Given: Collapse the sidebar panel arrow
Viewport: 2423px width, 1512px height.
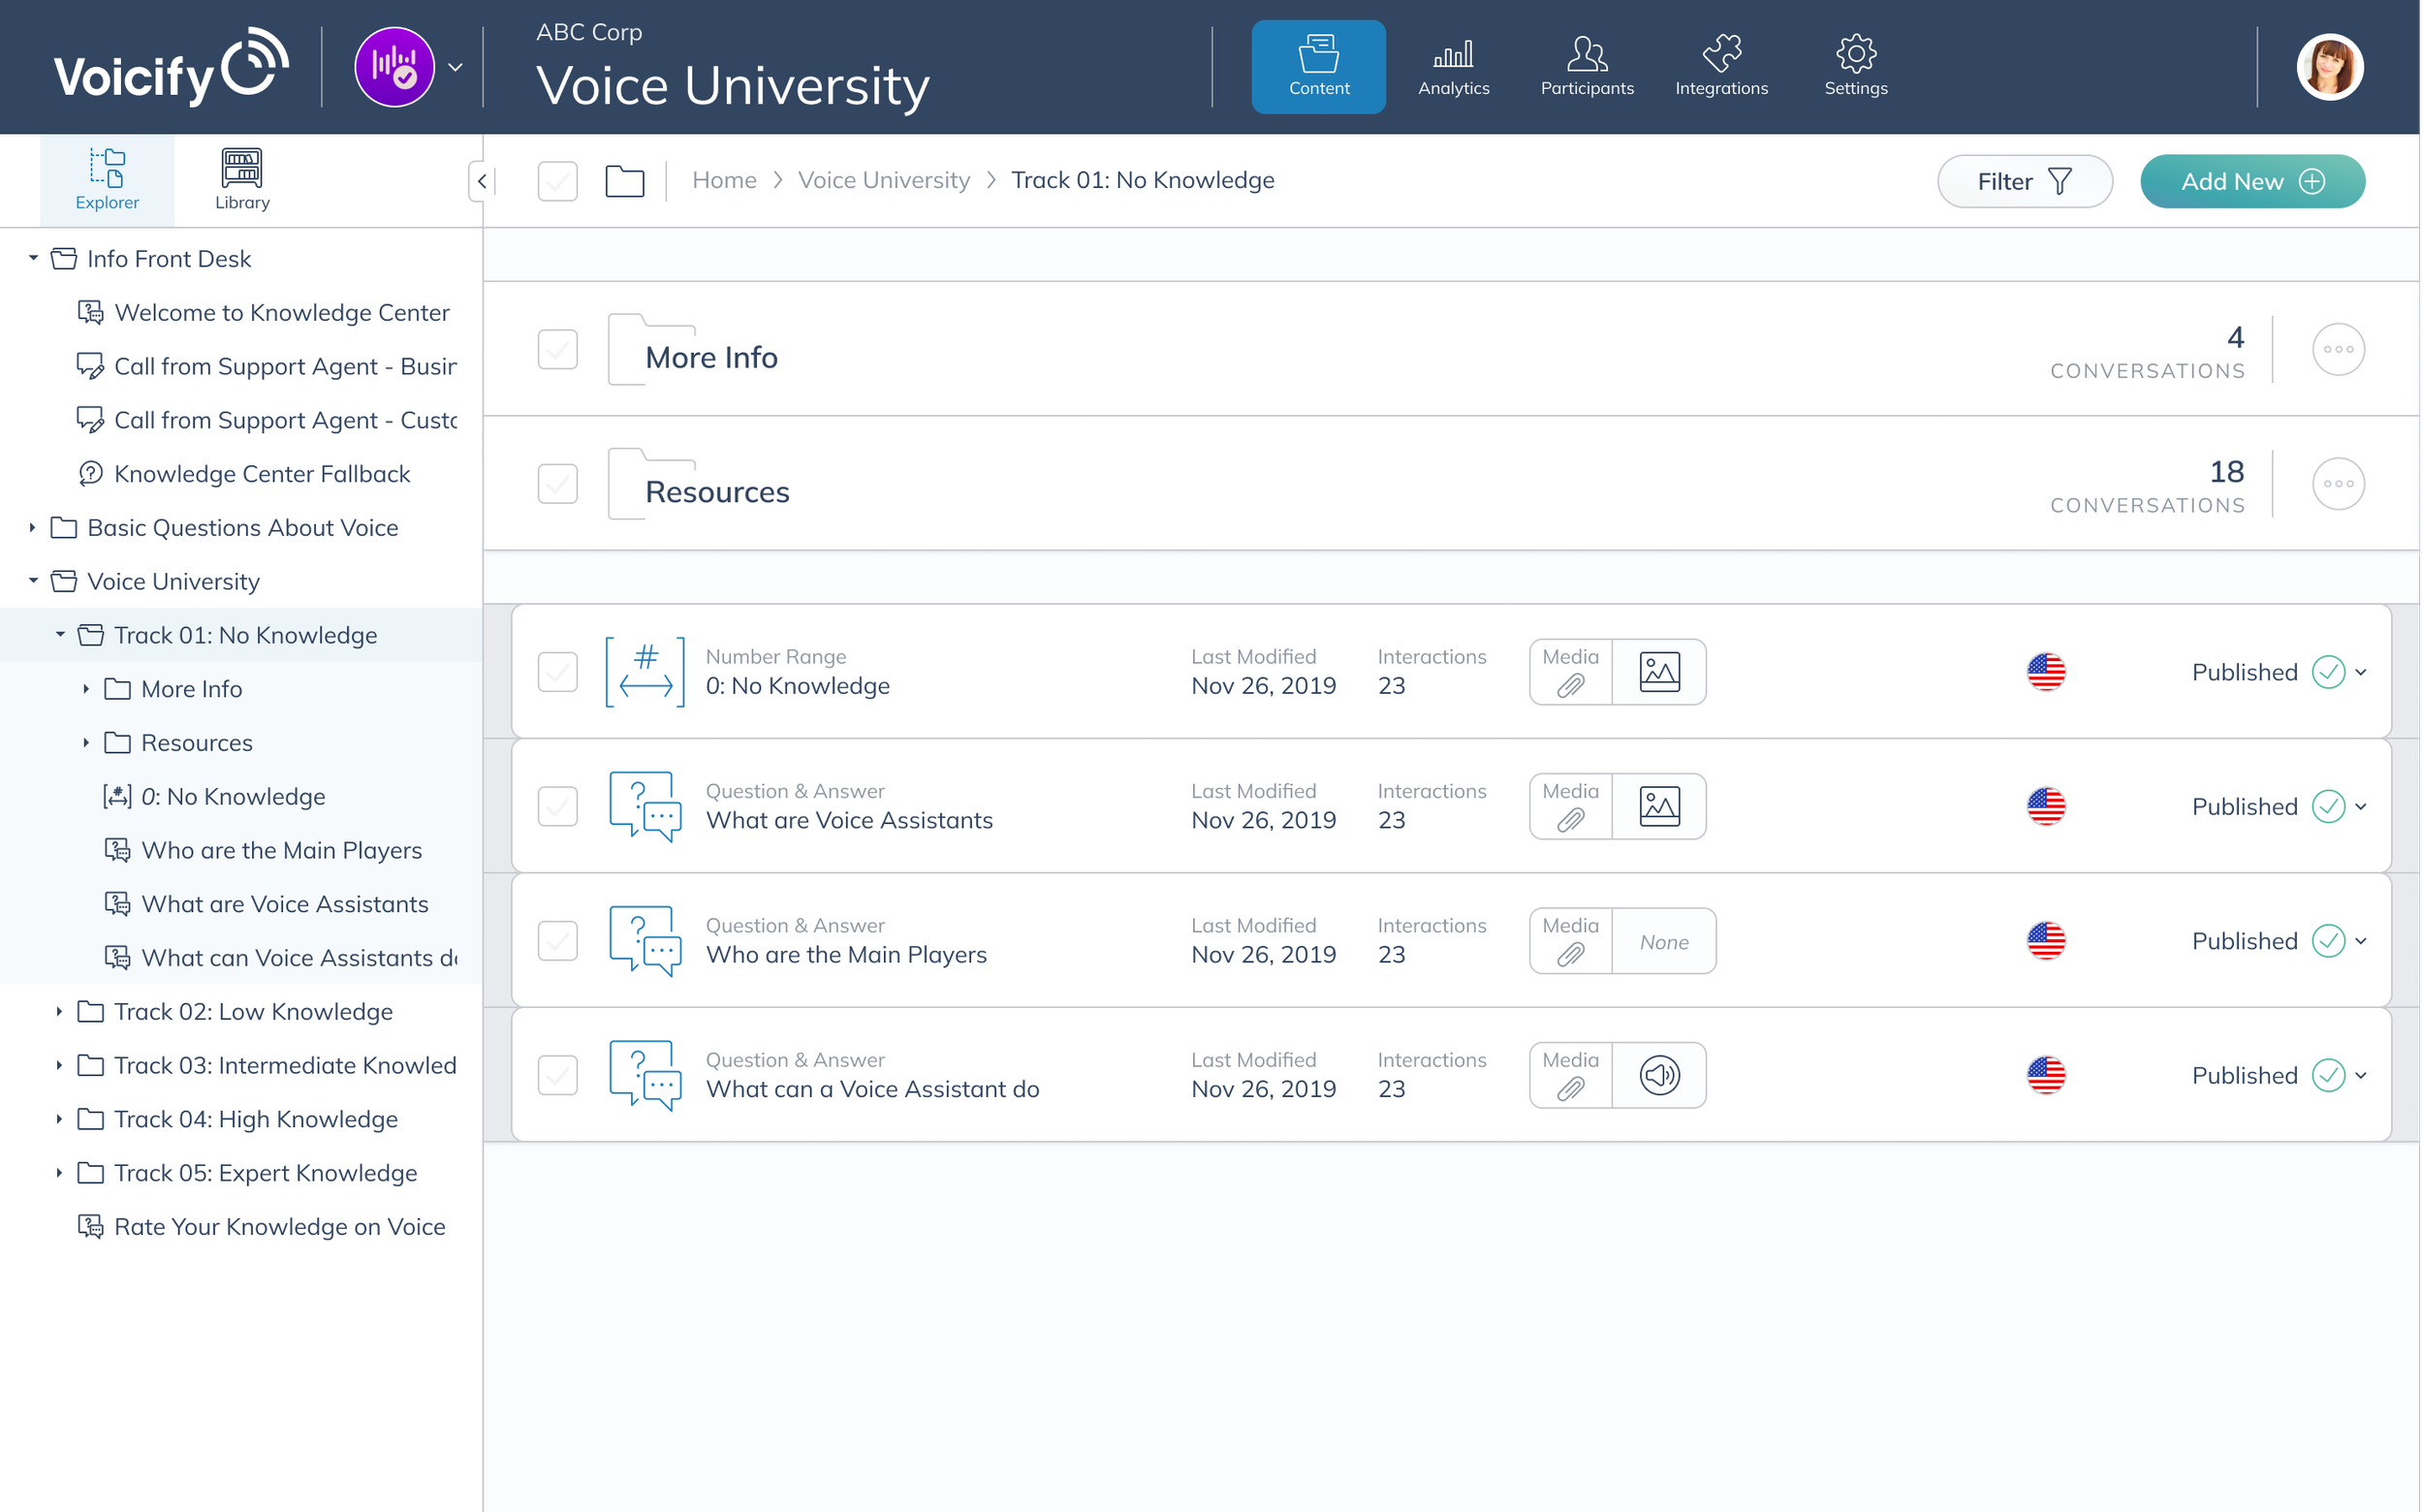Looking at the screenshot, I should point(482,181).
